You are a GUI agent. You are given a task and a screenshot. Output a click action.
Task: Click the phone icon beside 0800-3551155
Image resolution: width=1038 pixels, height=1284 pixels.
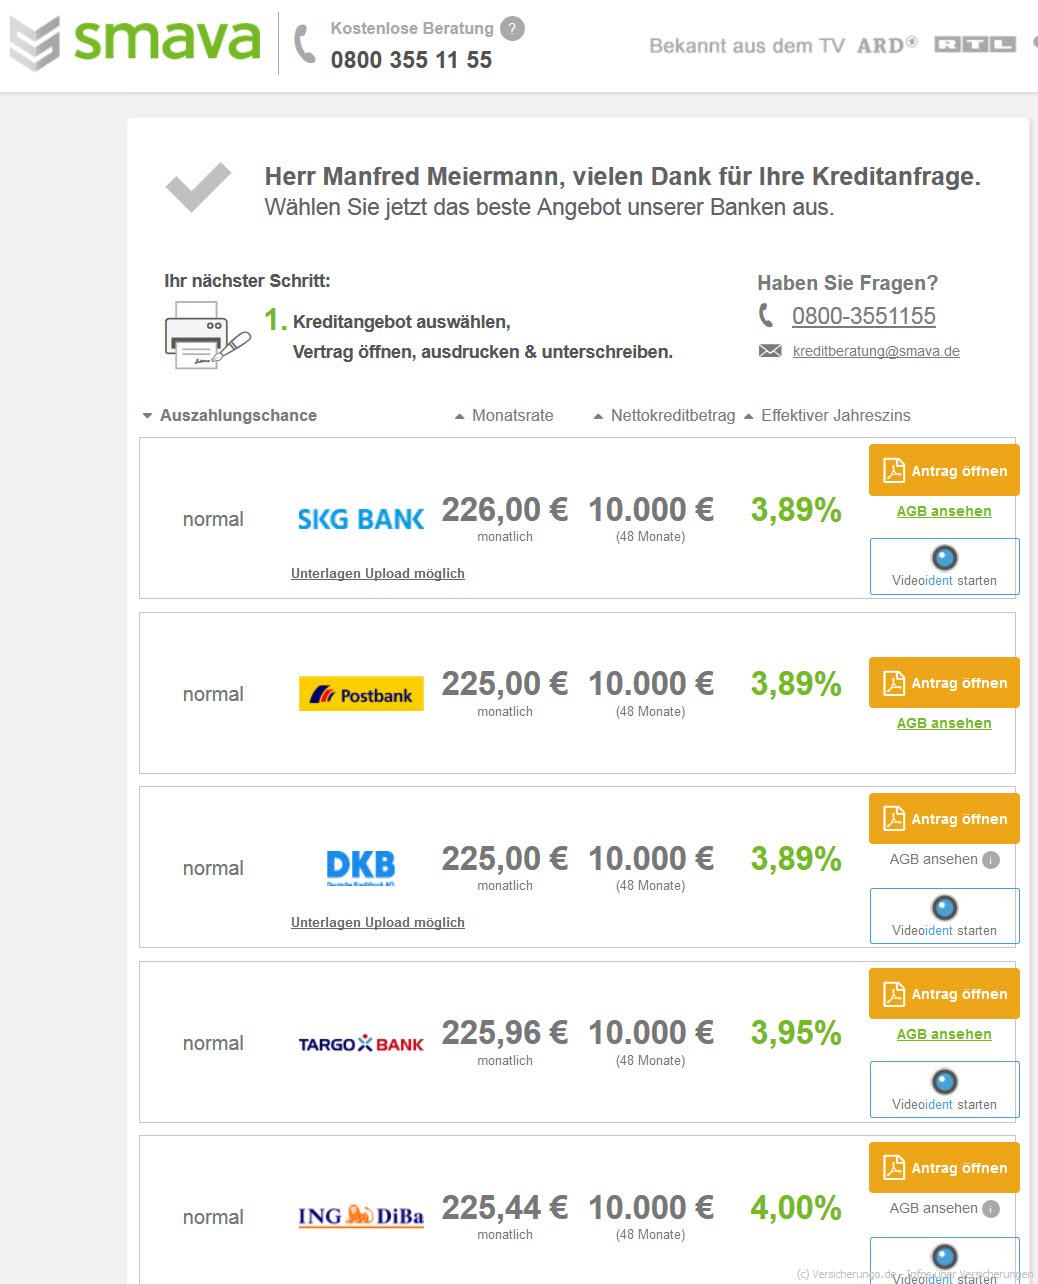[766, 316]
